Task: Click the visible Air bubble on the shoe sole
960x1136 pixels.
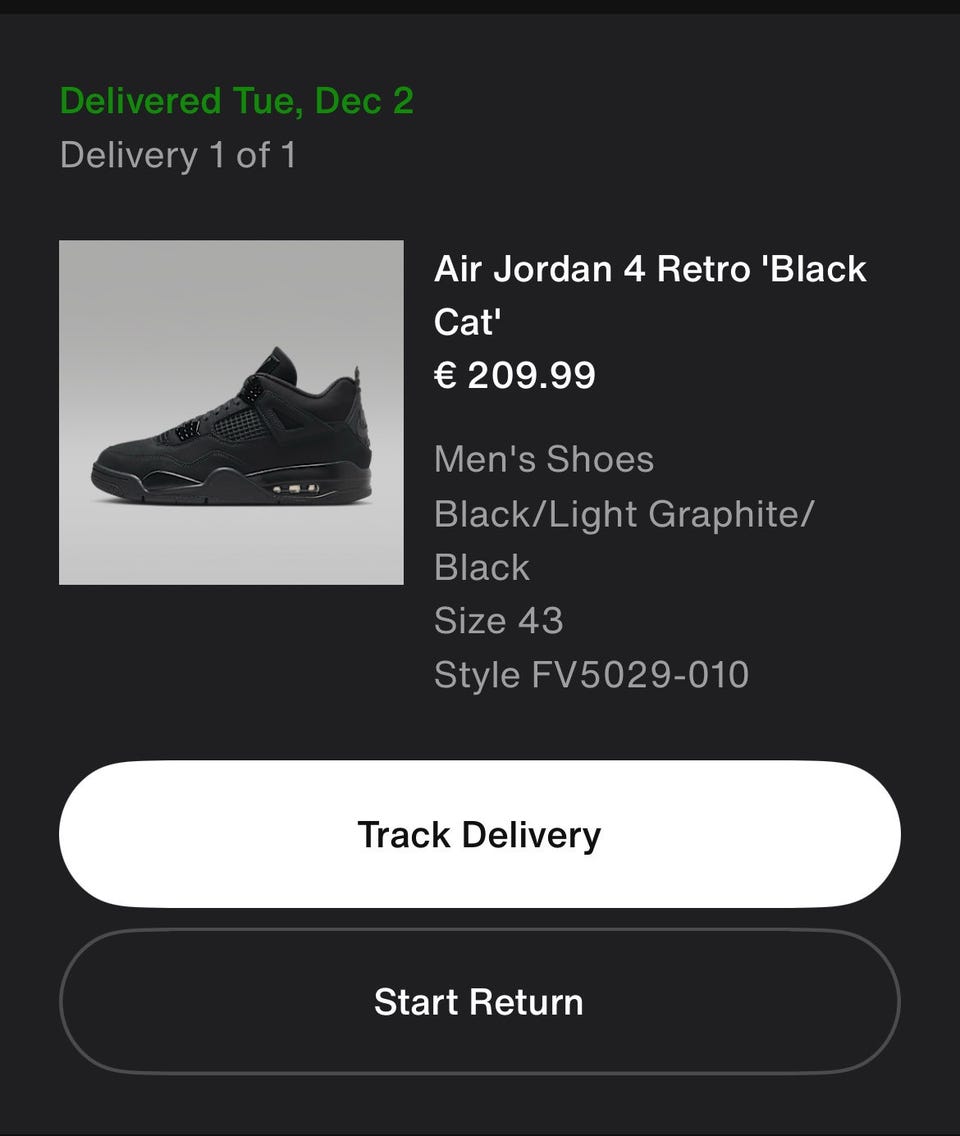Action: point(295,490)
